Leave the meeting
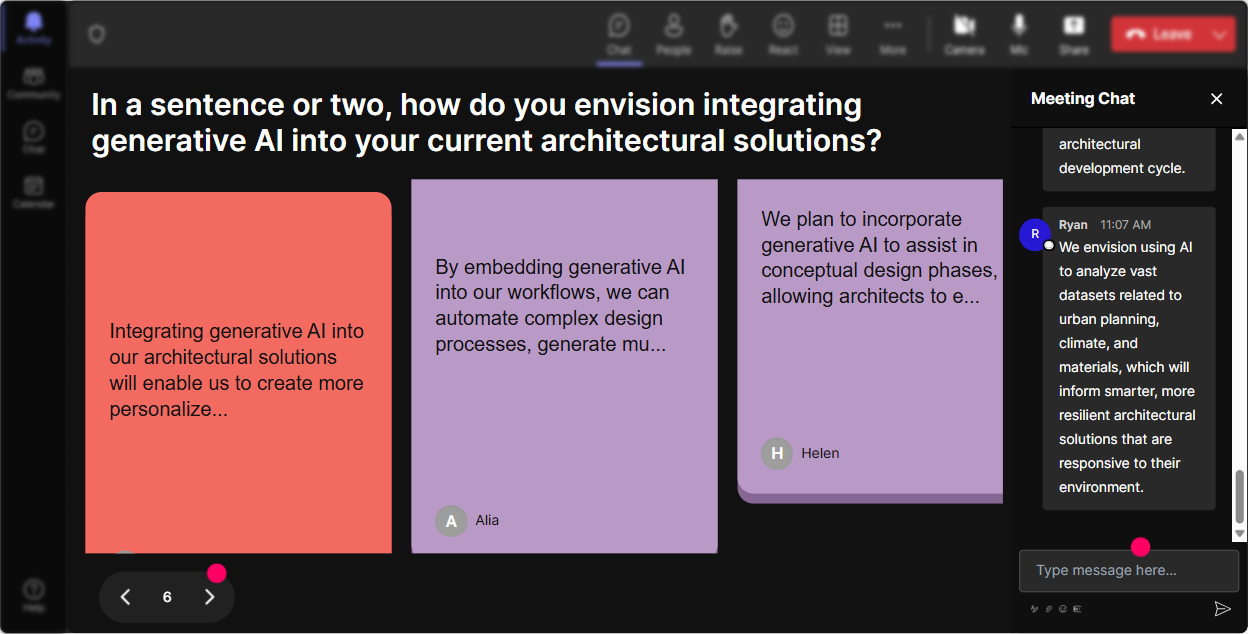This screenshot has width=1248, height=634. (x=1158, y=34)
